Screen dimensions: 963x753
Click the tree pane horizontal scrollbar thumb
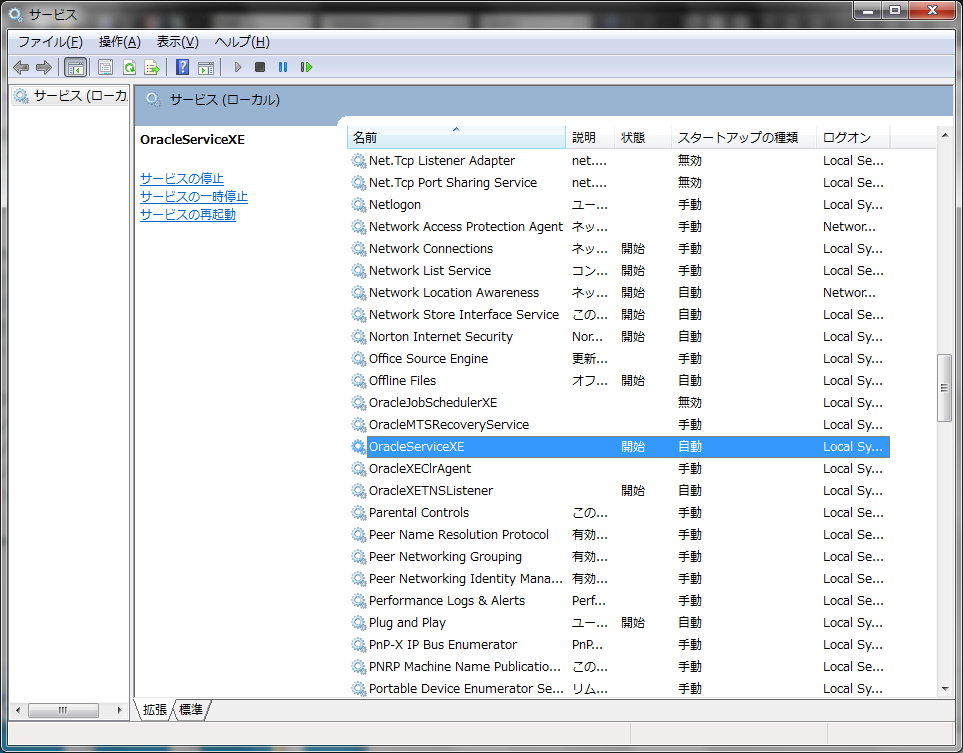coord(63,710)
